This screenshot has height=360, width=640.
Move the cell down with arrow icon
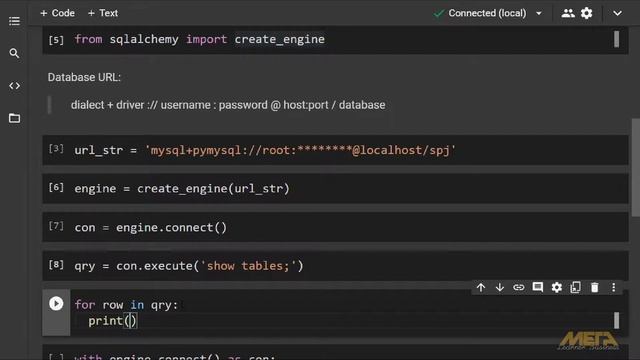[500, 287]
